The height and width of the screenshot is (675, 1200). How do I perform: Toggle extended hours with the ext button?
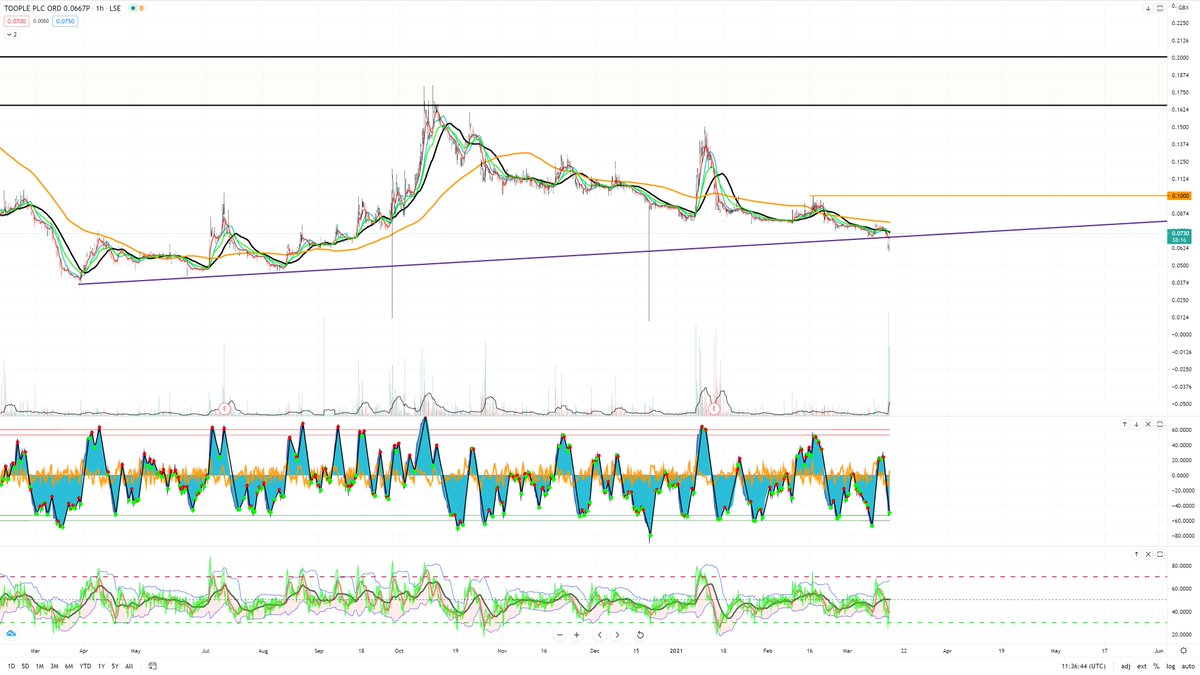click(x=1141, y=665)
